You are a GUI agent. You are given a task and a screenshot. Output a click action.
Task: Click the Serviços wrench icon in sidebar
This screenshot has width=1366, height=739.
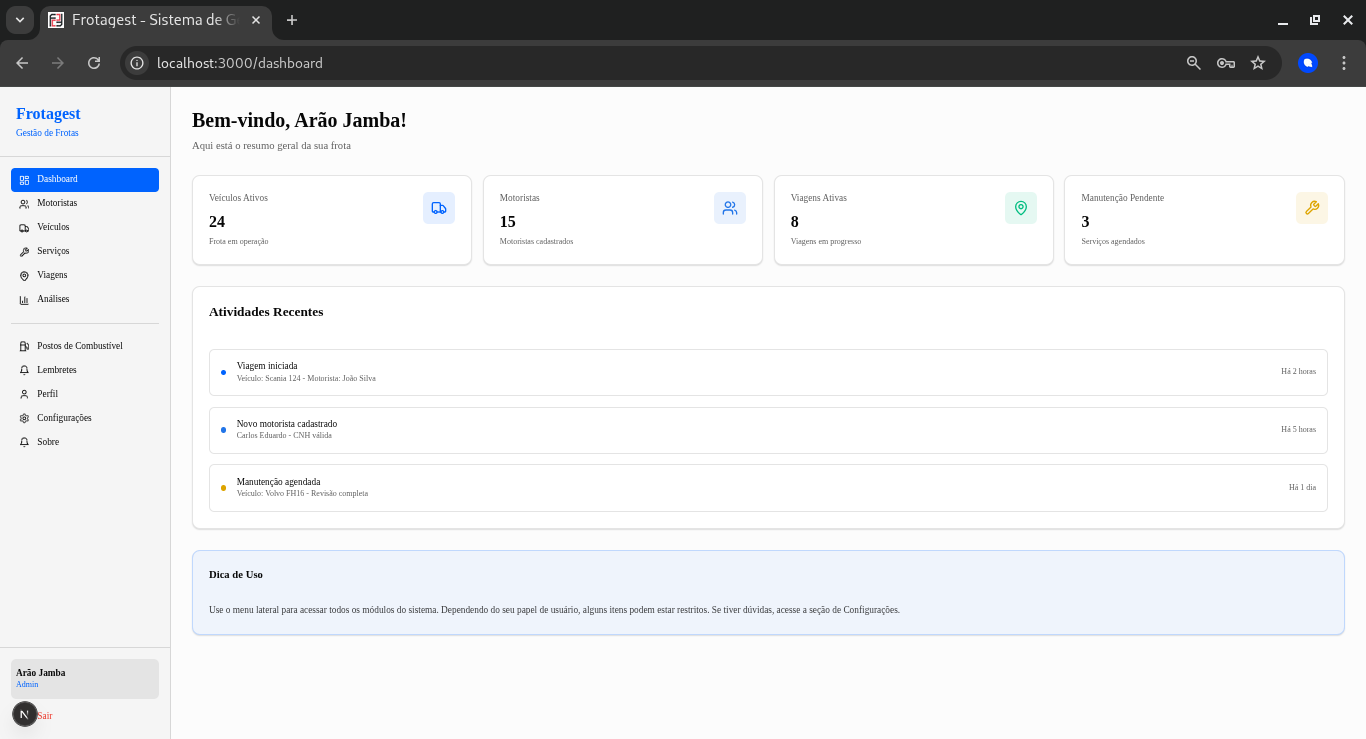[x=24, y=252]
